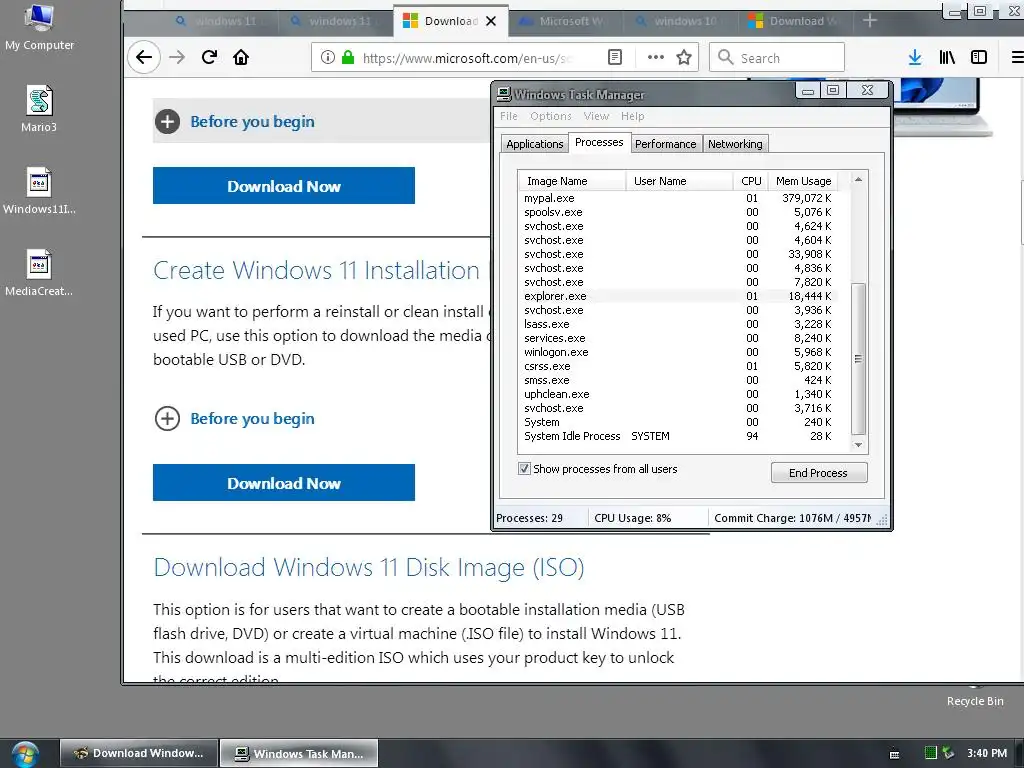1024x768 pixels.
Task: Open the browser home page icon
Action: (241, 57)
